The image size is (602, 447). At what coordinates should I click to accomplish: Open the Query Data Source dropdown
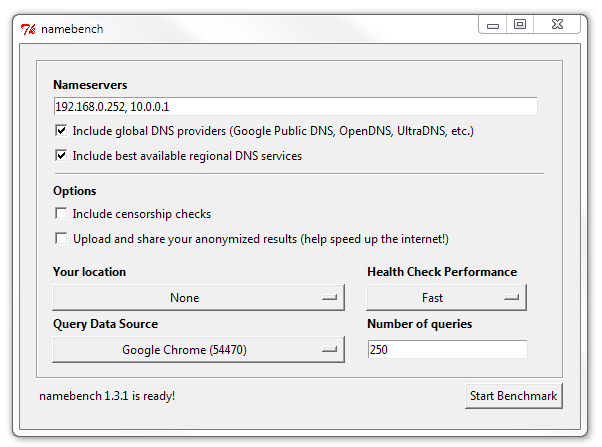coord(198,350)
